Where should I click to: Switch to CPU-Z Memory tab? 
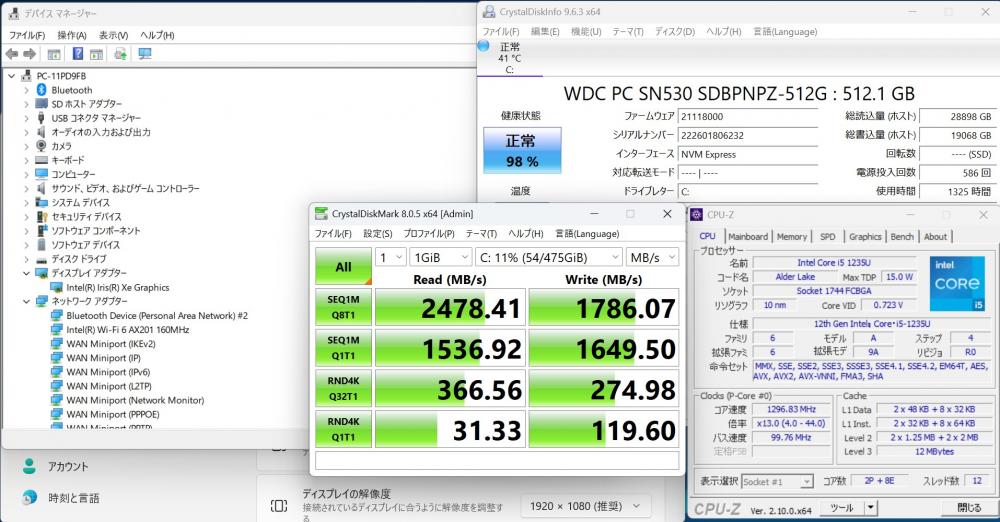click(791, 236)
